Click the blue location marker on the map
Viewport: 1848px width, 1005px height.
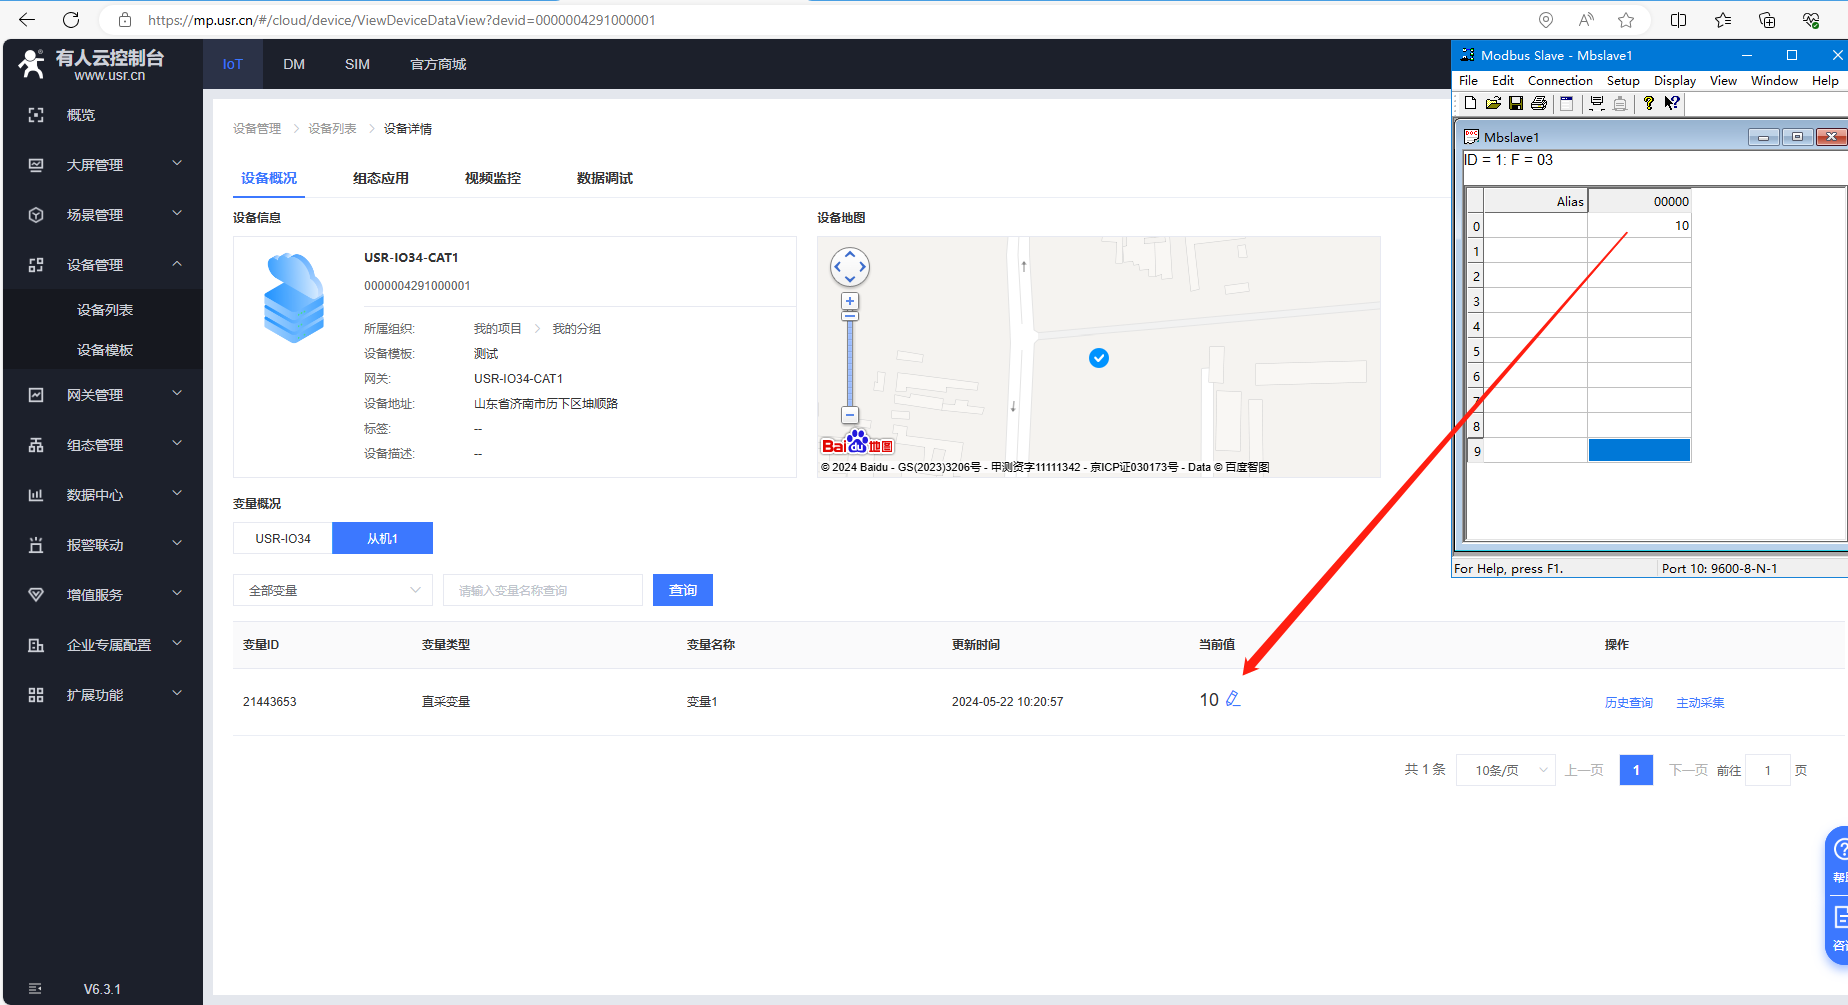pos(1099,358)
